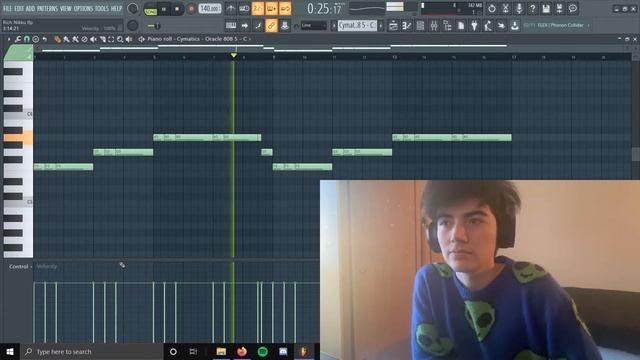
Task: Click the 140 tempo field
Action: [x=209, y=9]
